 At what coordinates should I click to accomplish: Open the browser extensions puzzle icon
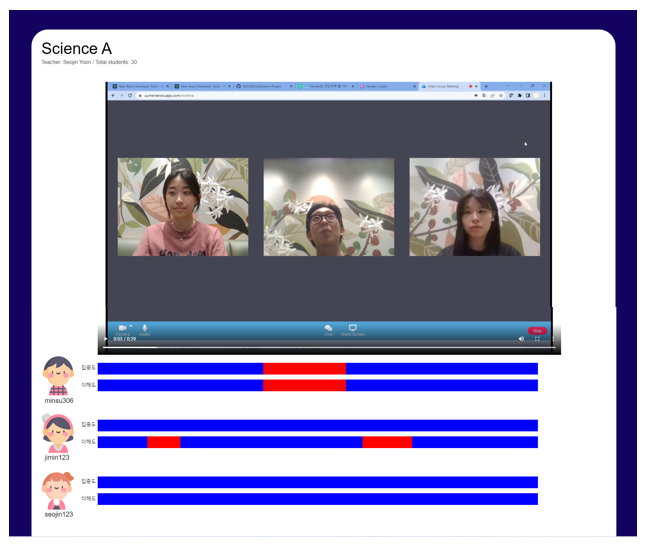pyautogui.click(x=519, y=96)
